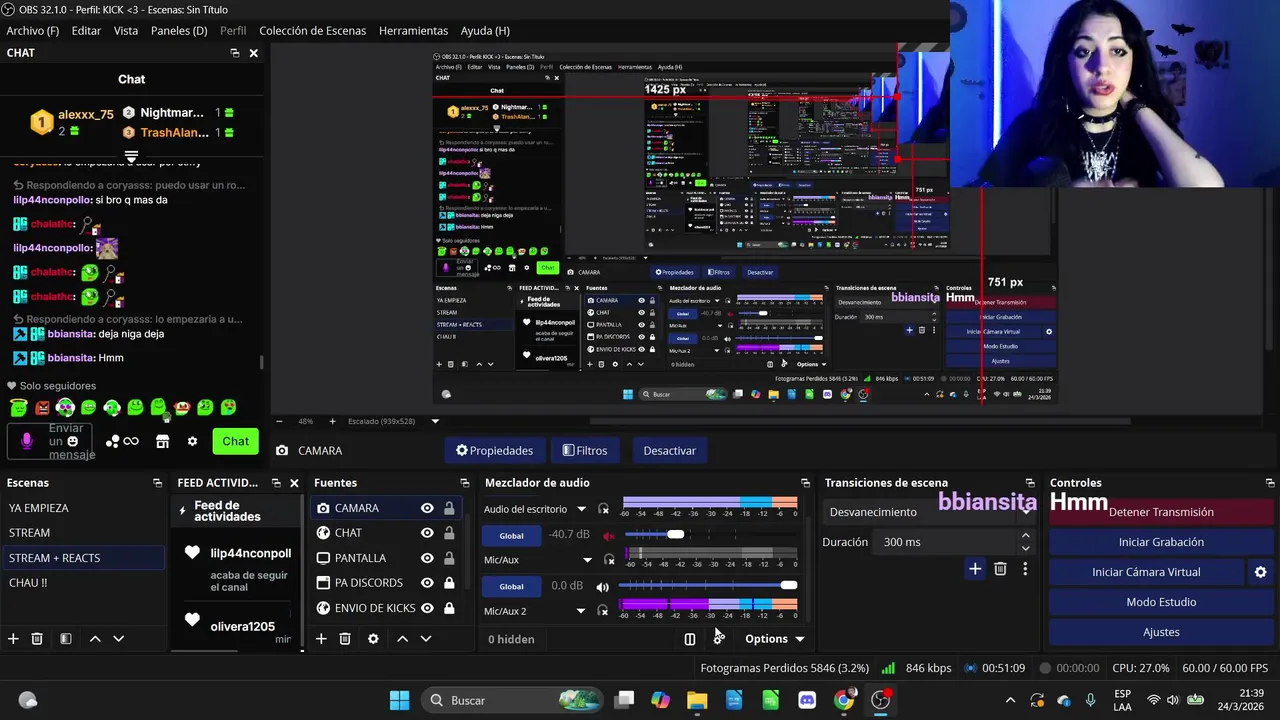Click the microphone icon in chat box
This screenshot has width=1280, height=720.
pos(27,441)
